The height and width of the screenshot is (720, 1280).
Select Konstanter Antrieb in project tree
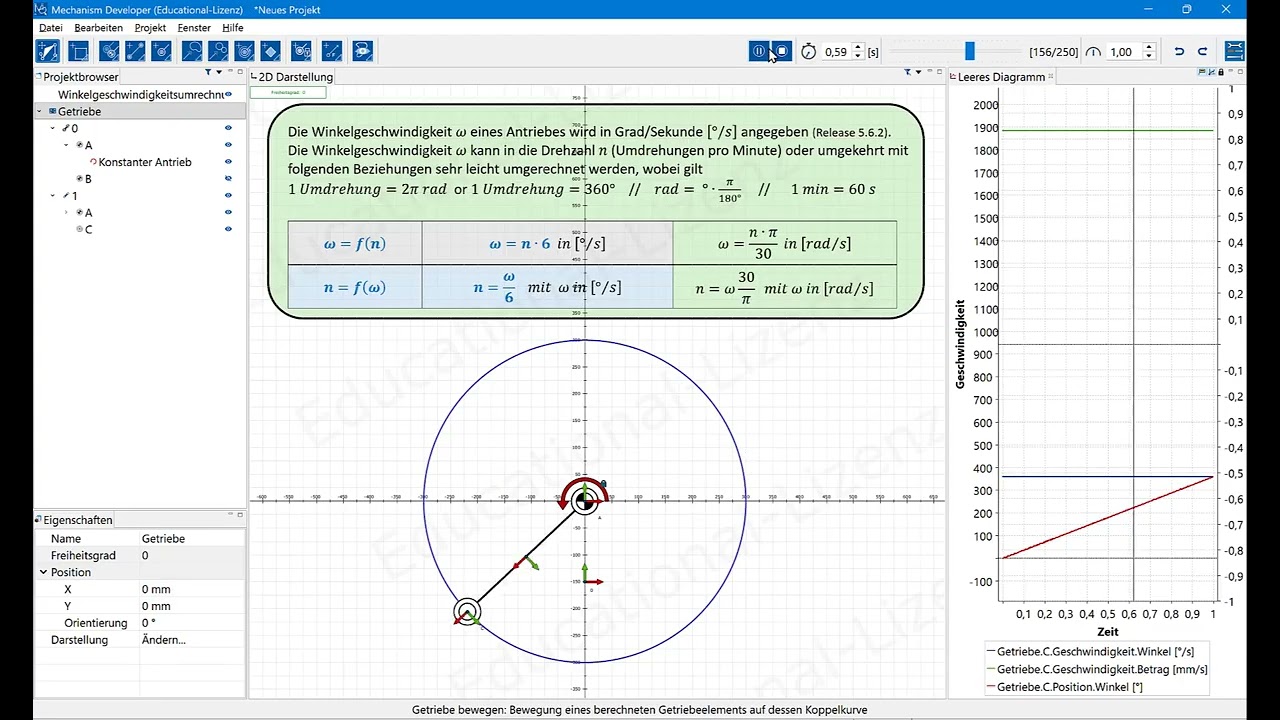click(145, 162)
